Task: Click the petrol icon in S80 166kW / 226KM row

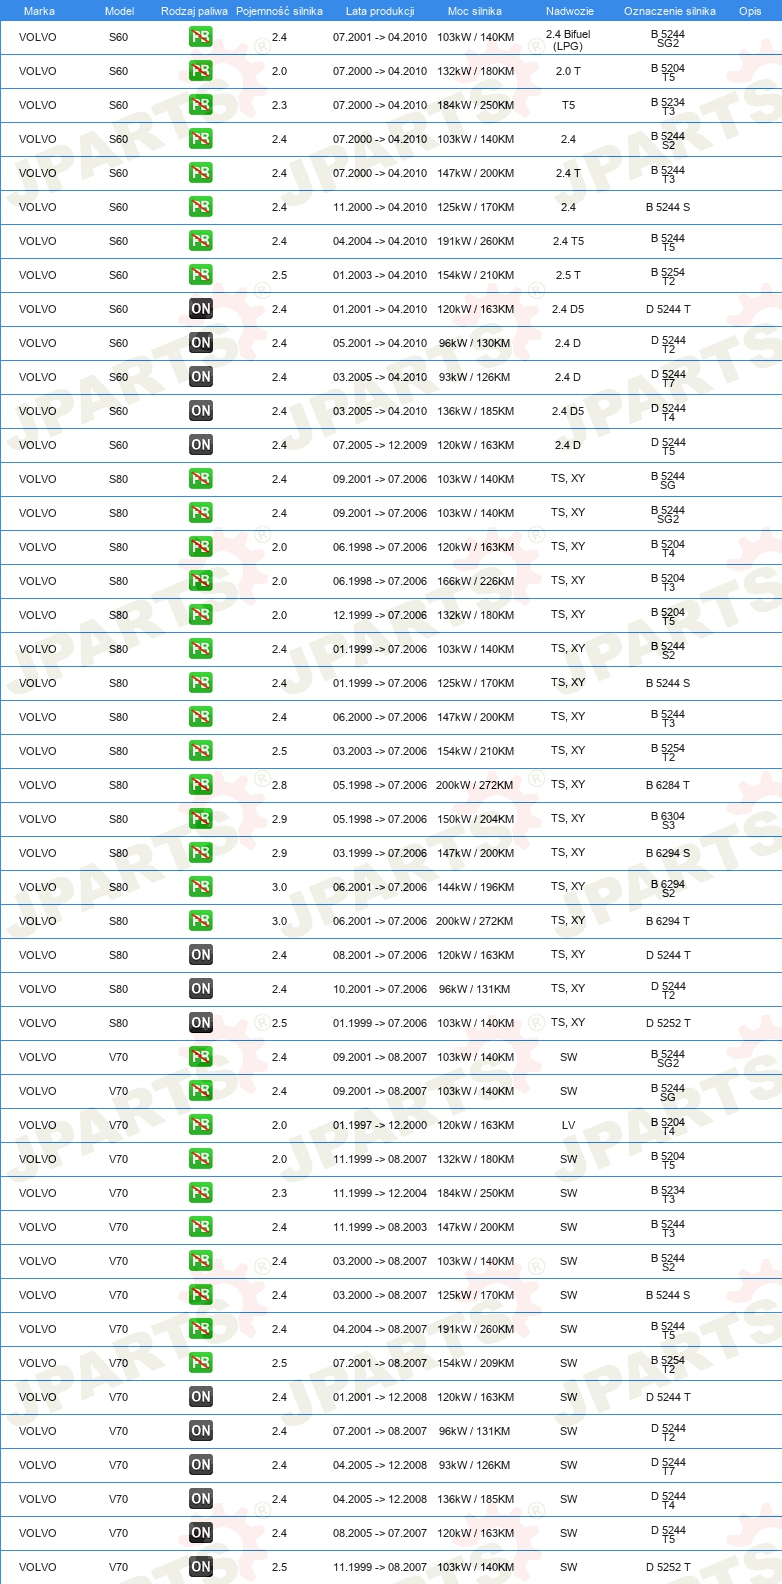Action: point(201,581)
